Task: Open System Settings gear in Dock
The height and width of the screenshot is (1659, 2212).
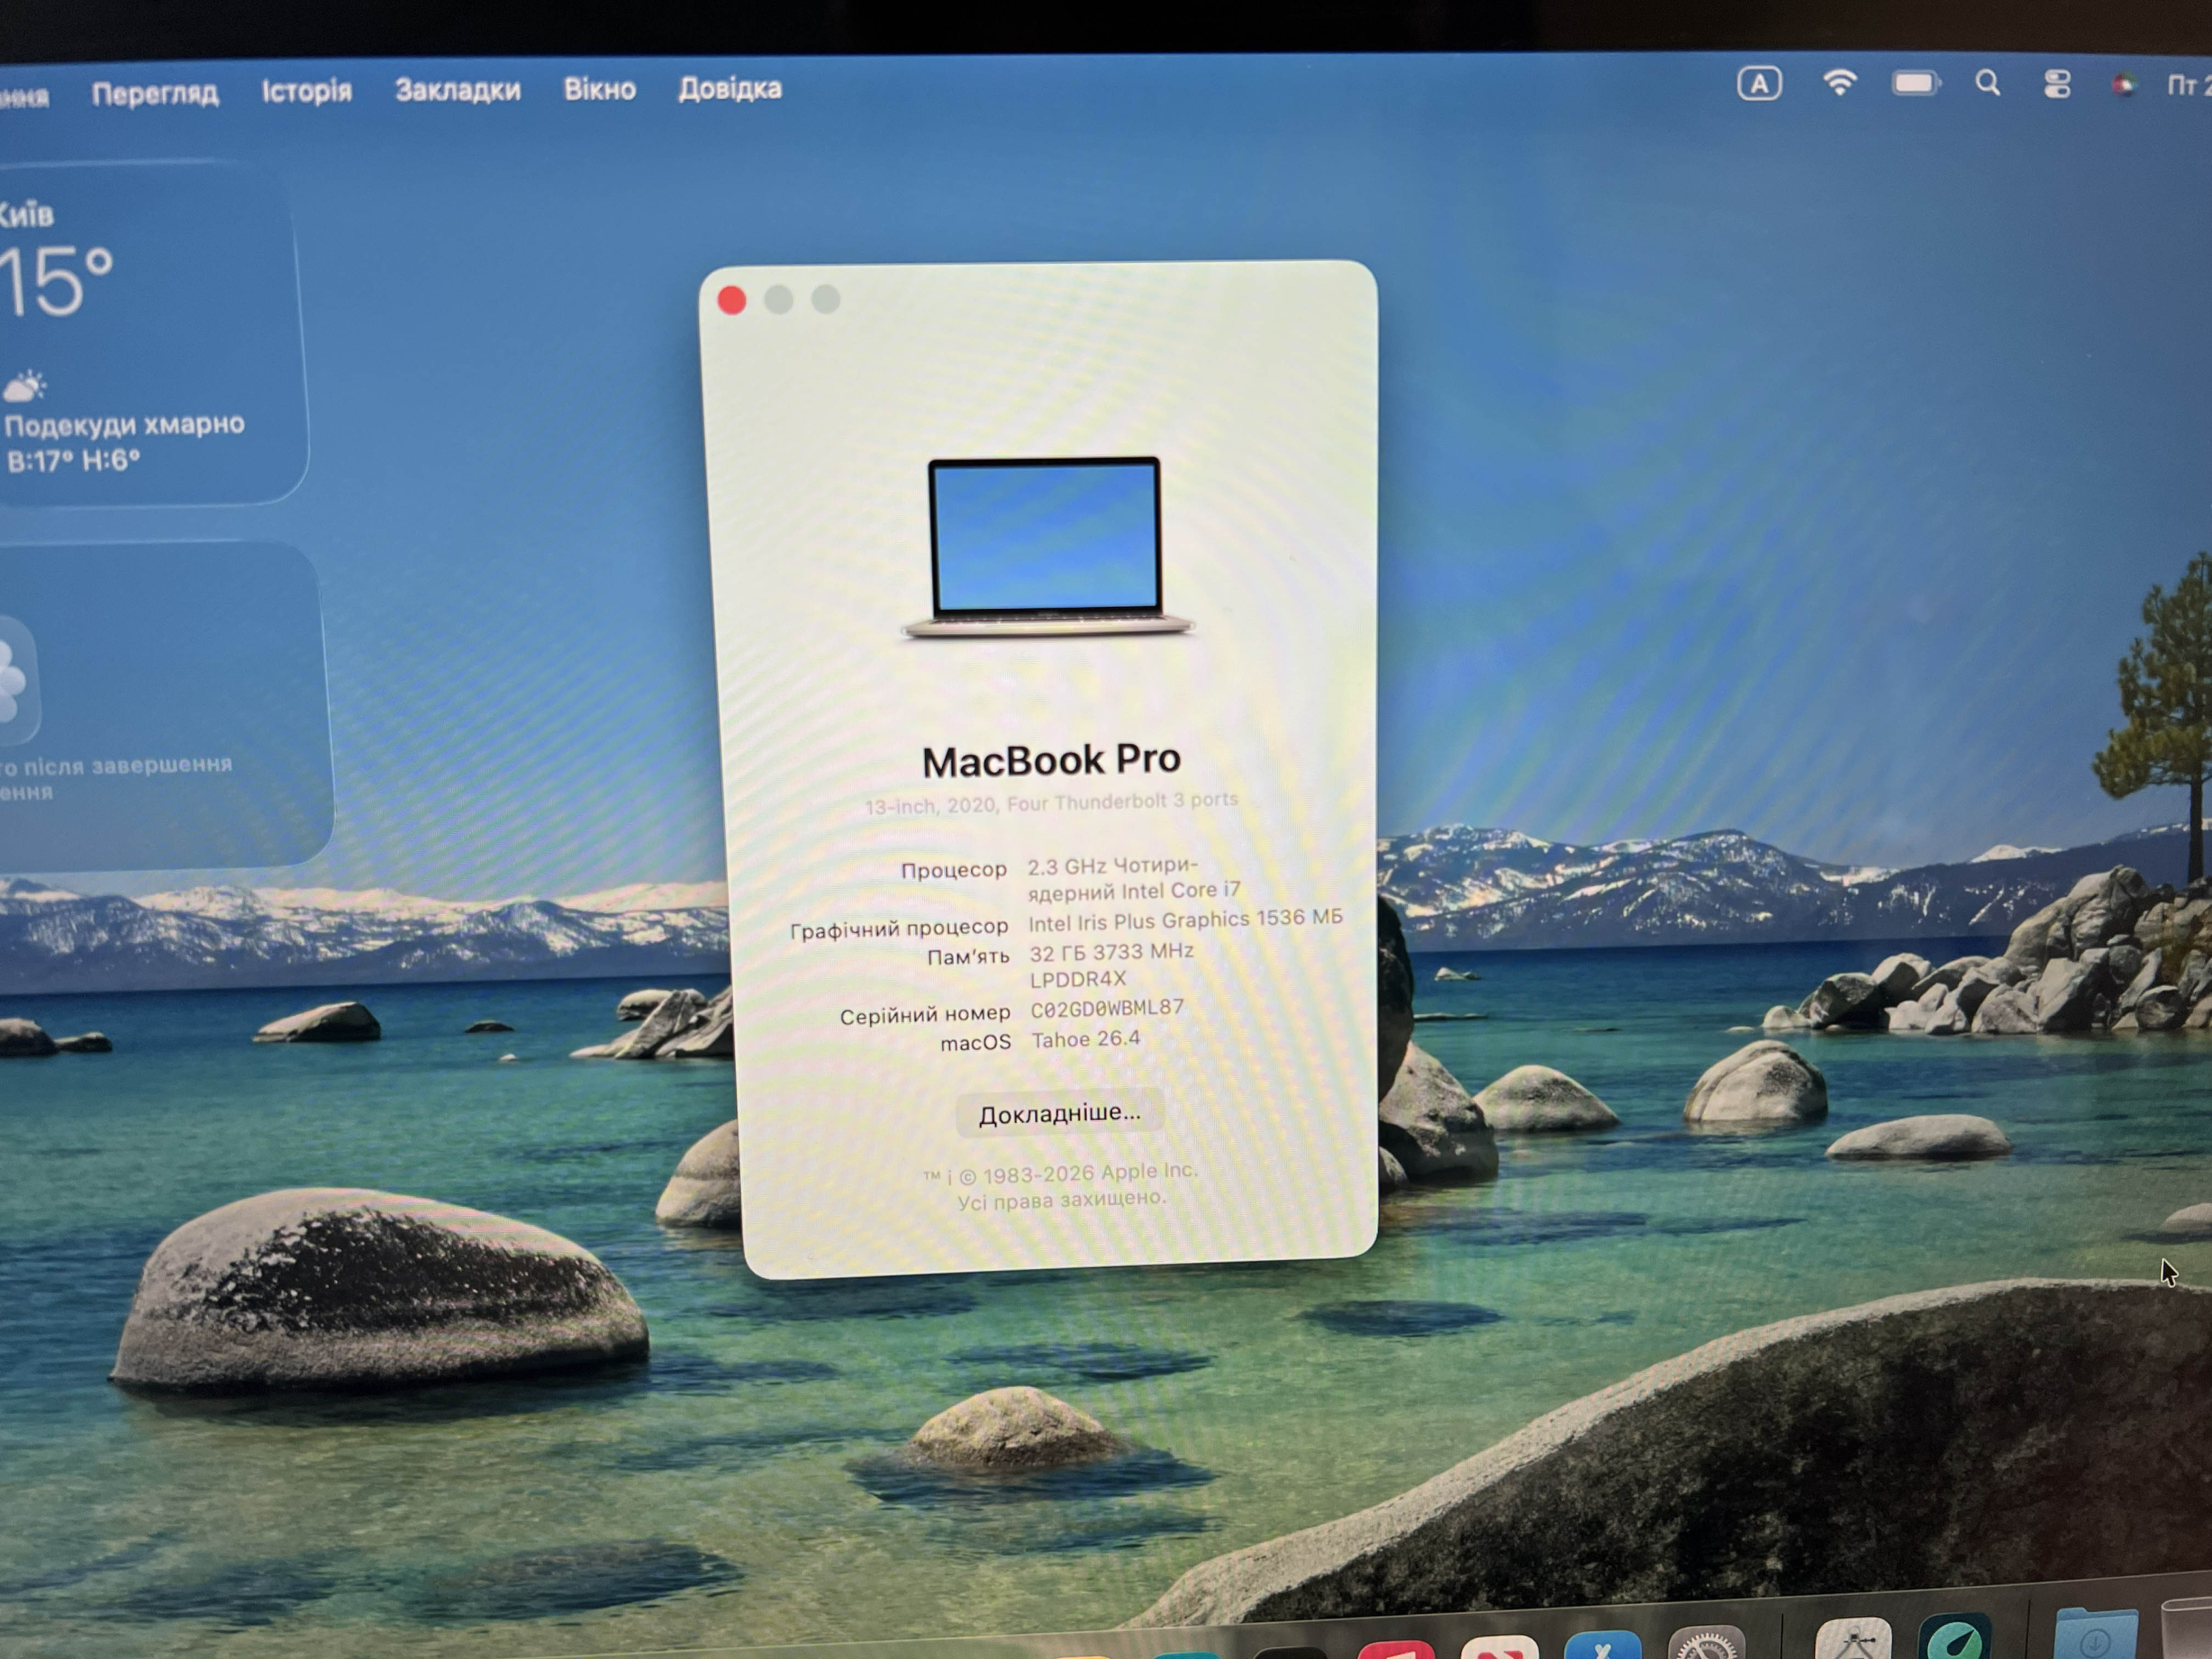Action: point(1706,1642)
